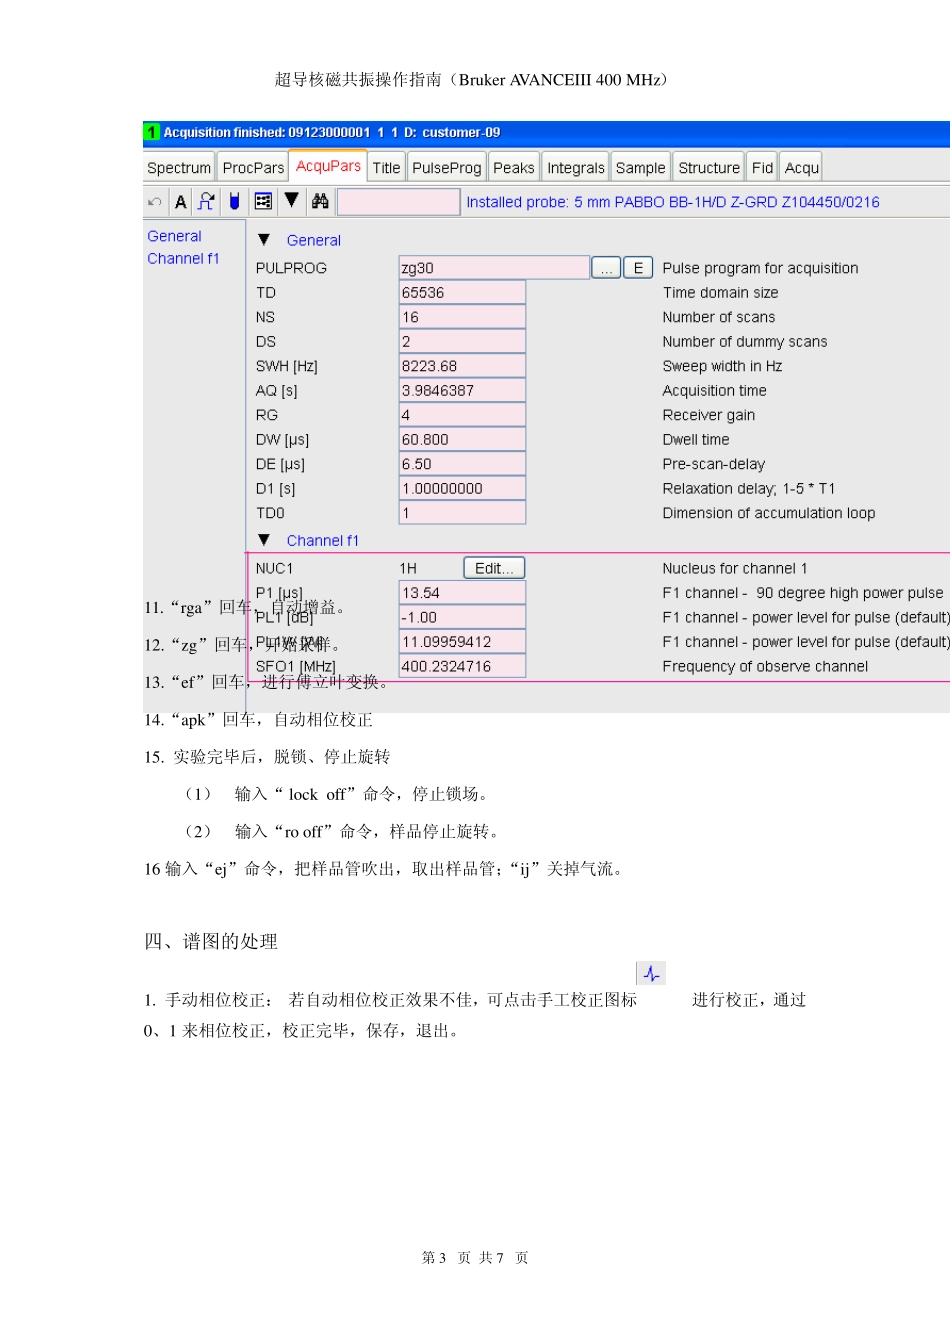The height and width of the screenshot is (1344, 950).
Task: Click the DW field showing 60.800
Action: [x=462, y=440]
